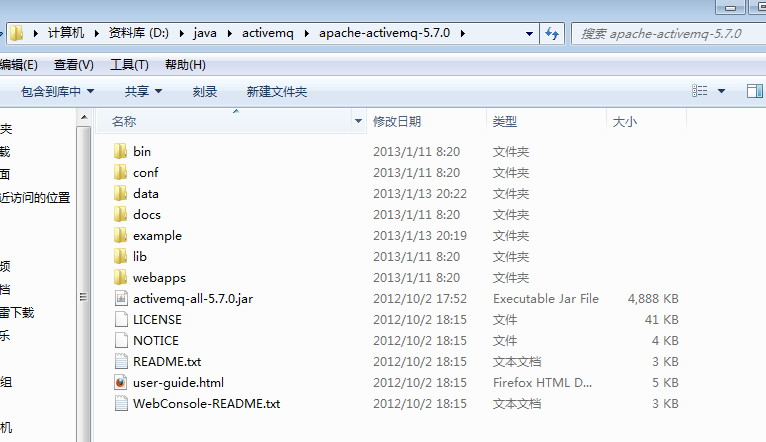Click the README.txt file name
The image size is (766, 442).
coord(167,361)
